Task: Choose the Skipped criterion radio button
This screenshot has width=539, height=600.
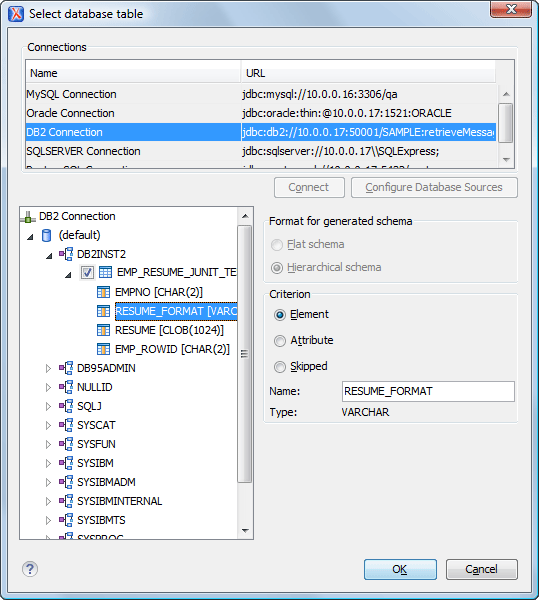Action: point(280,367)
